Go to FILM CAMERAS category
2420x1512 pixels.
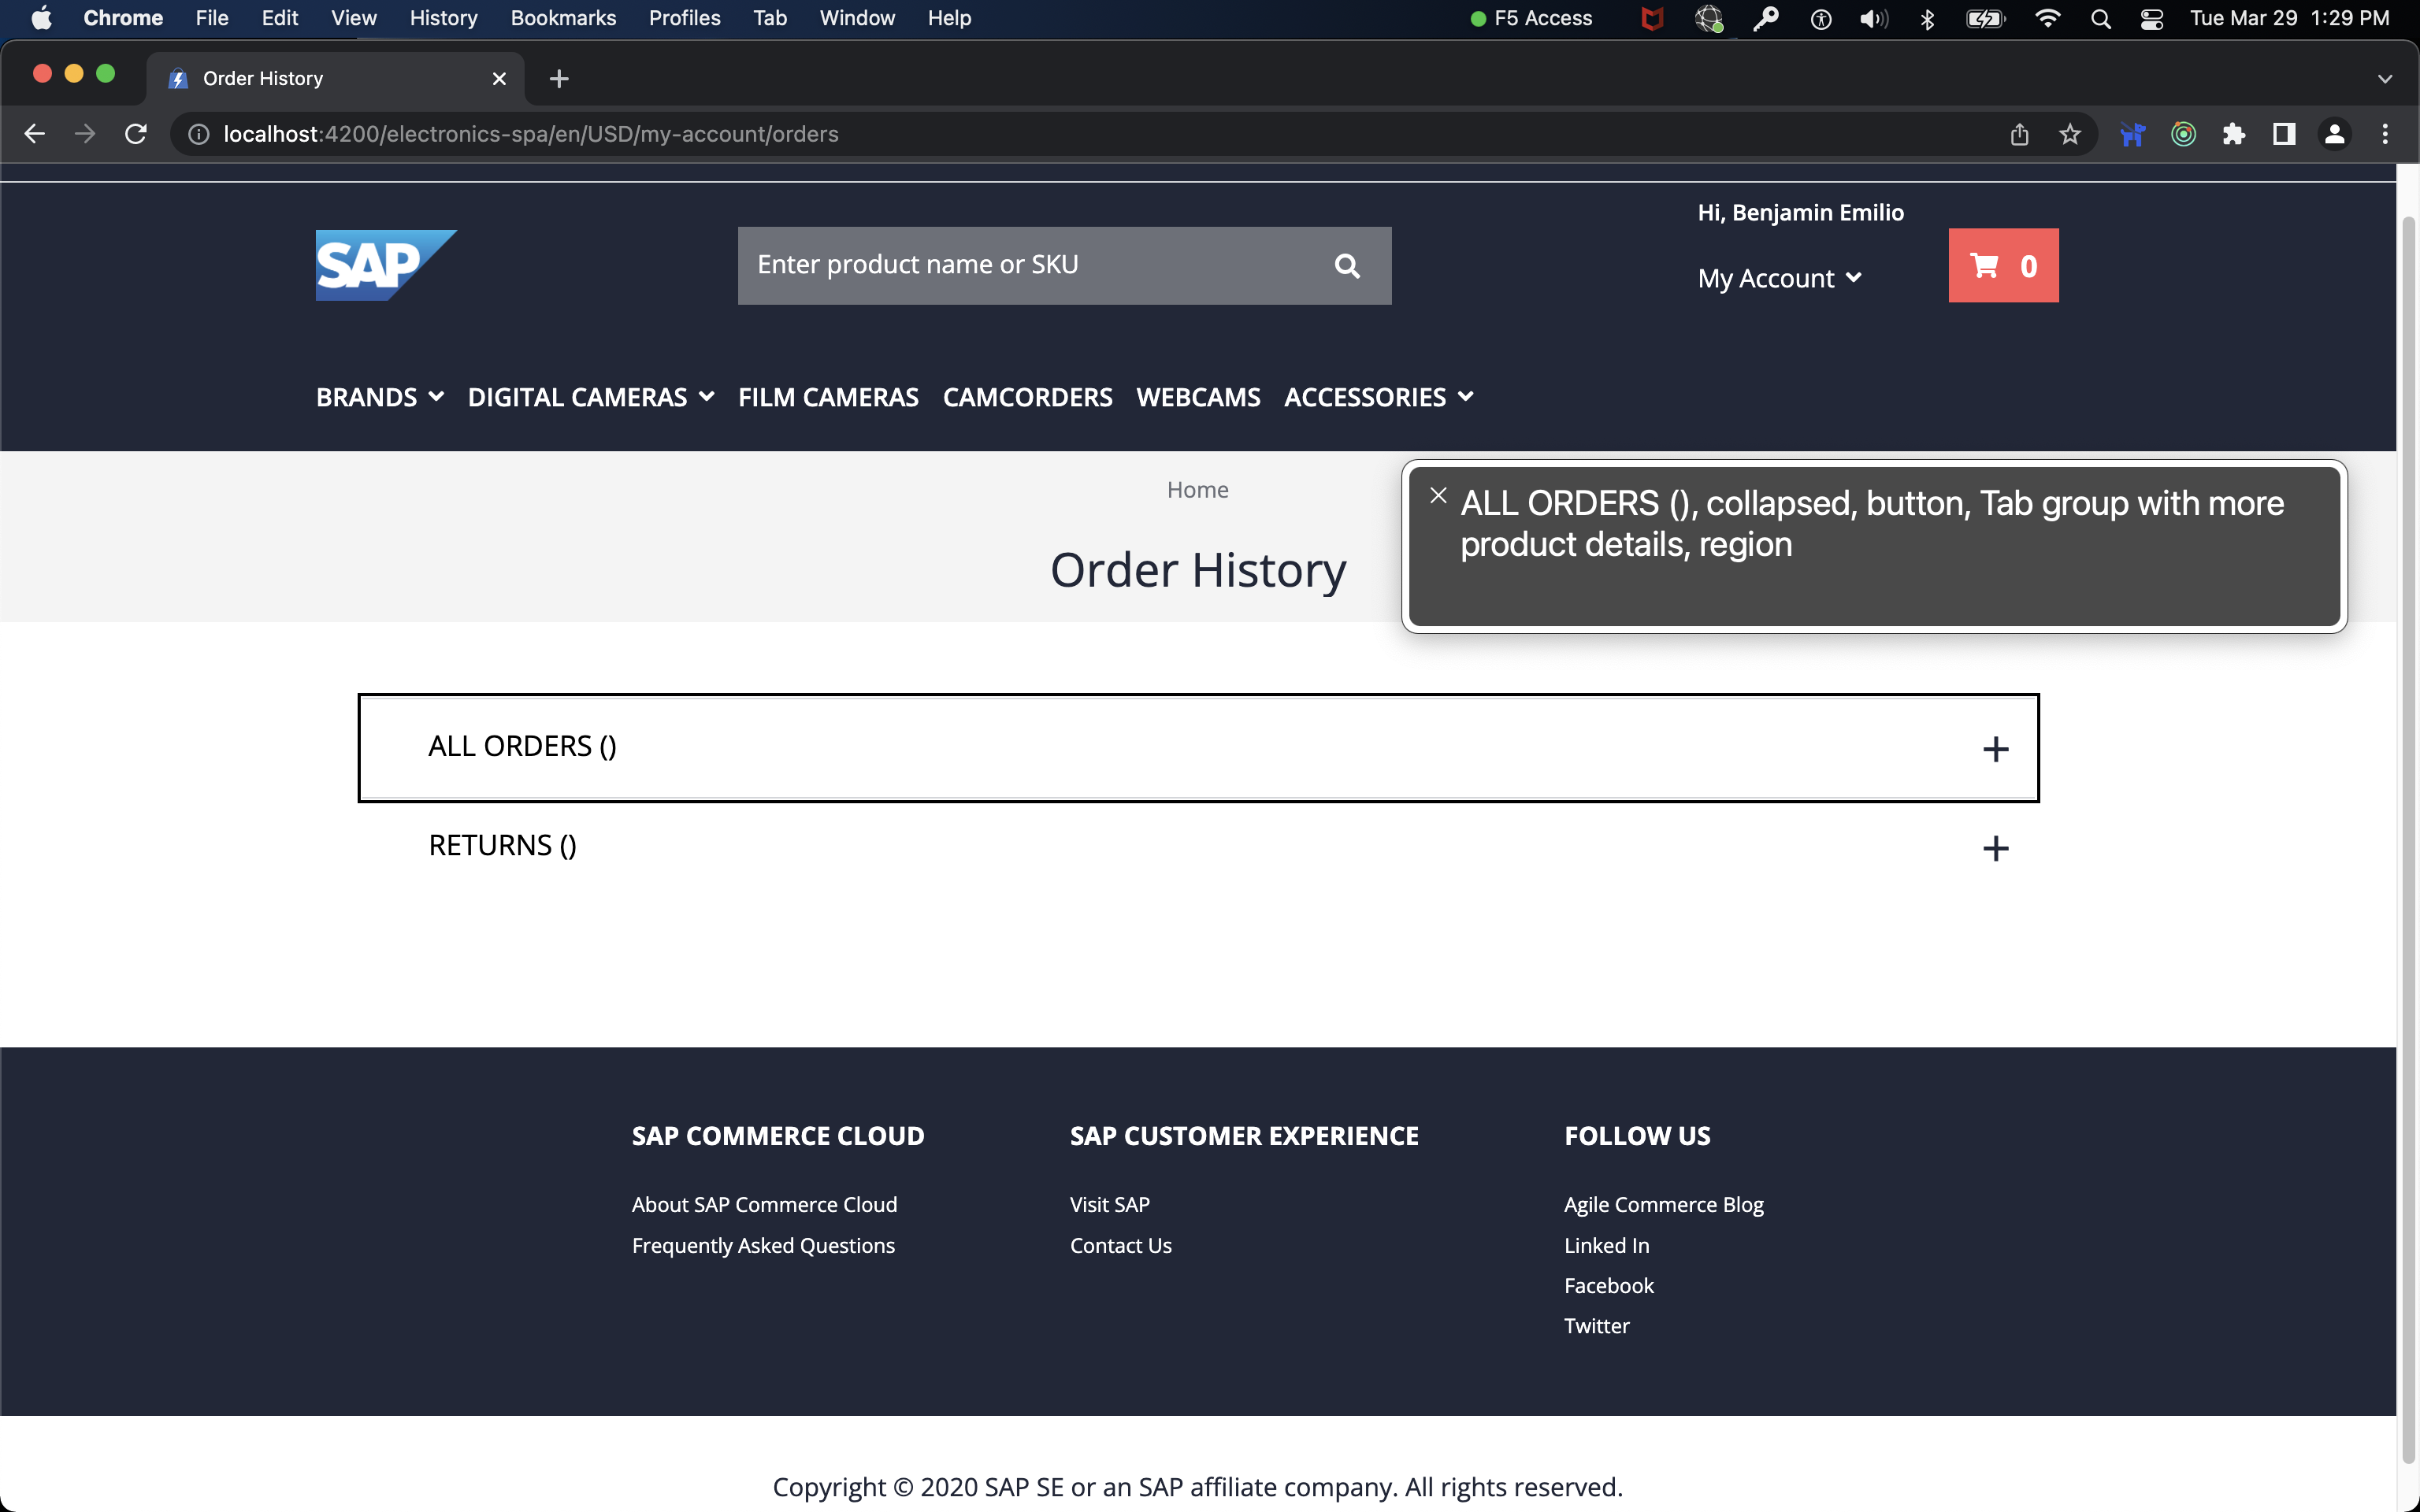(828, 397)
